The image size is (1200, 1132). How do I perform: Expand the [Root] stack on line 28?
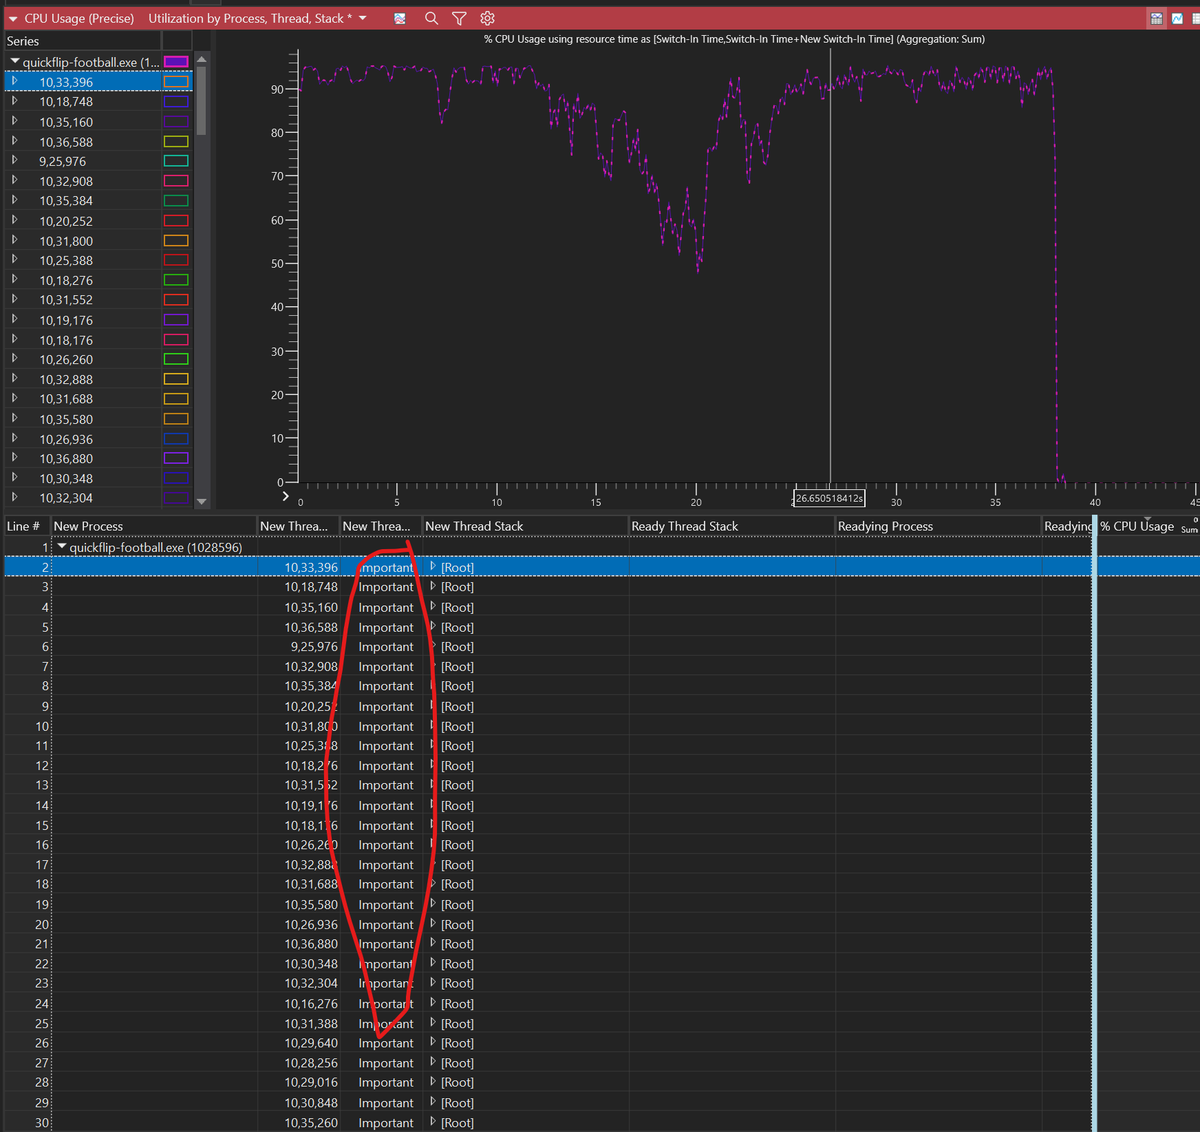pyautogui.click(x=433, y=1082)
